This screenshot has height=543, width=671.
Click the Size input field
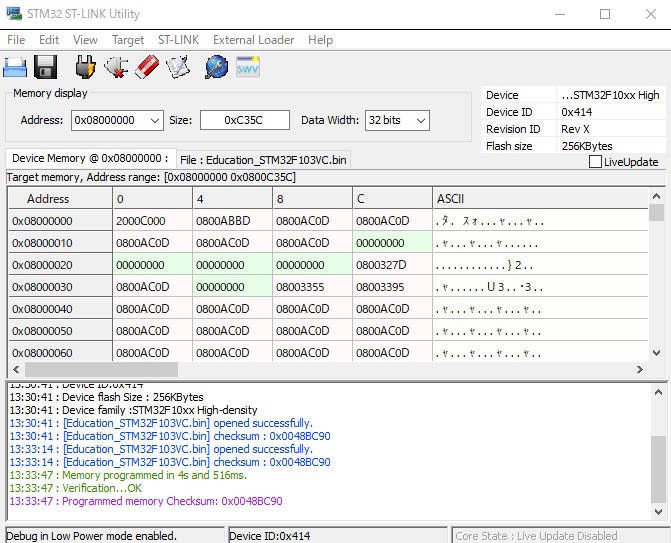tap(245, 120)
